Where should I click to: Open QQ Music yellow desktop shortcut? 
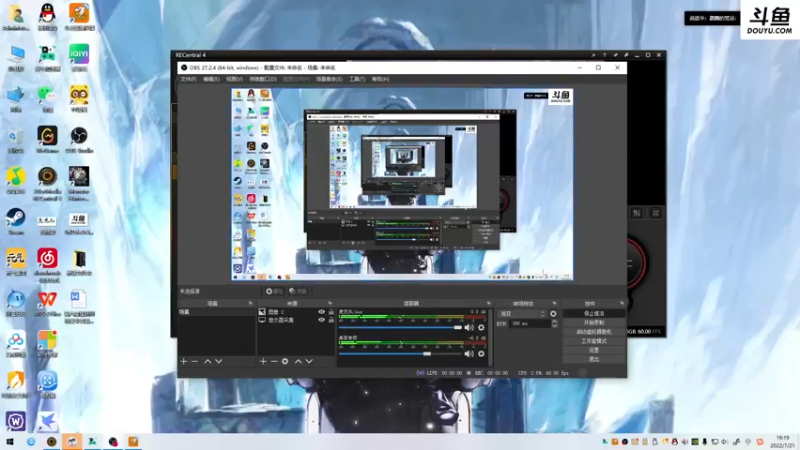[16, 180]
